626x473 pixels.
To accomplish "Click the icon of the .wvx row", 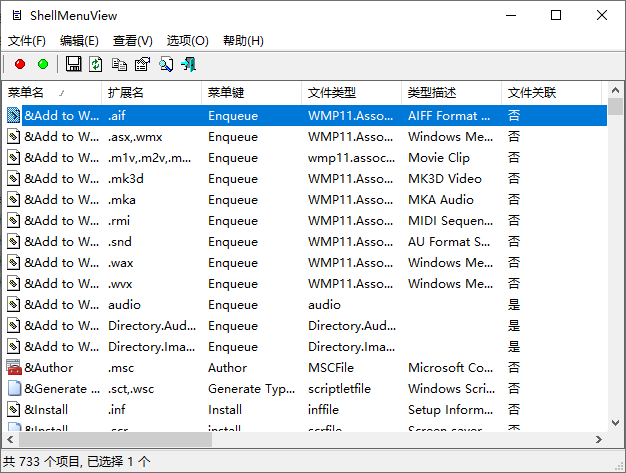I will coord(14,283).
